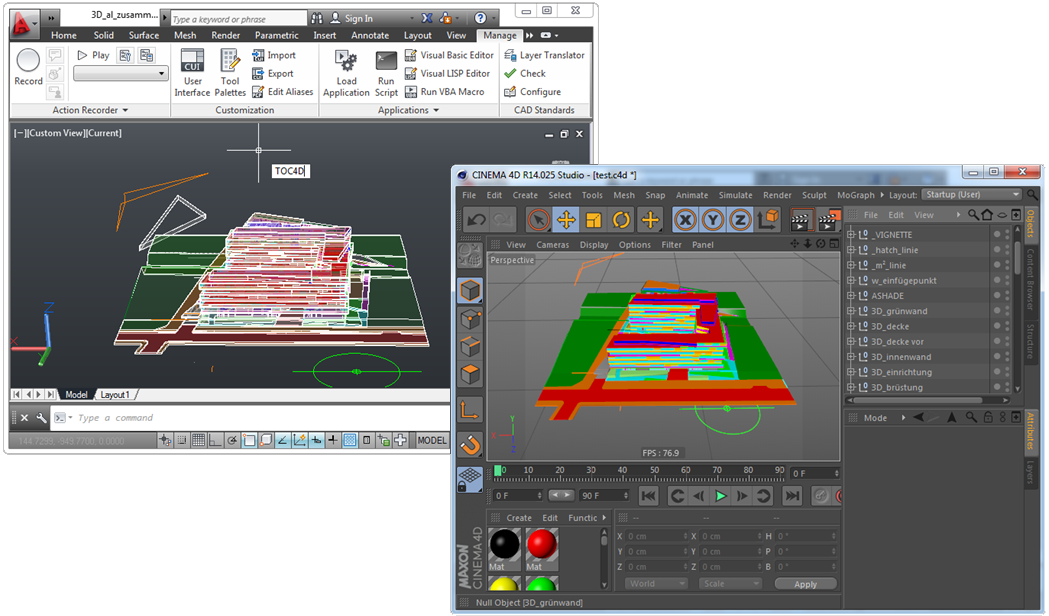Toggle Y axis lock in Cinema 4D
This screenshot has width=1049, height=616.
713,219
